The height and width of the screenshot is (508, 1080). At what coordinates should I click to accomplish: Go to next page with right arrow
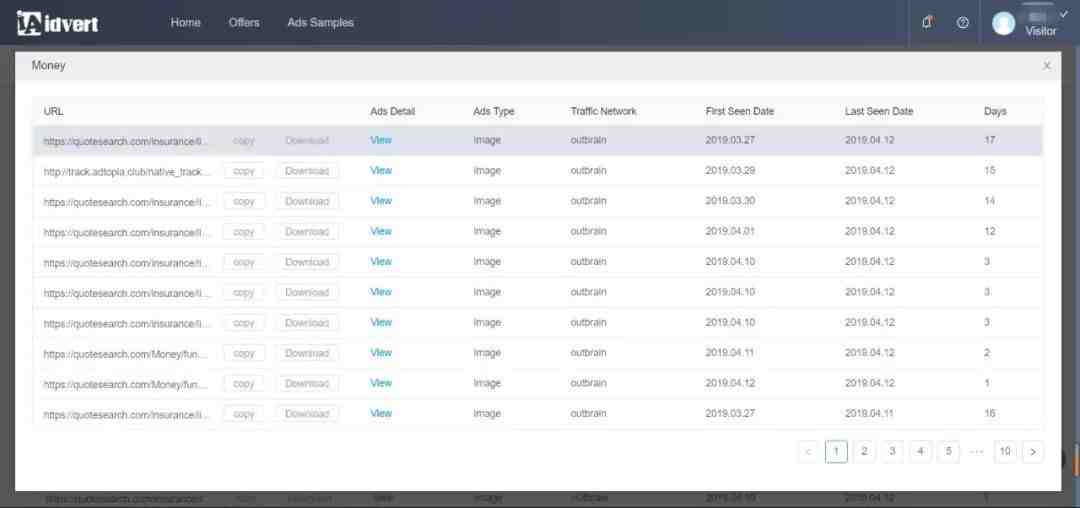pos(1032,452)
